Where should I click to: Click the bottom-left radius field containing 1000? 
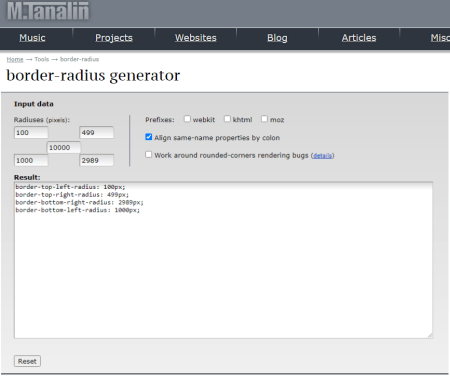[x=31, y=160]
